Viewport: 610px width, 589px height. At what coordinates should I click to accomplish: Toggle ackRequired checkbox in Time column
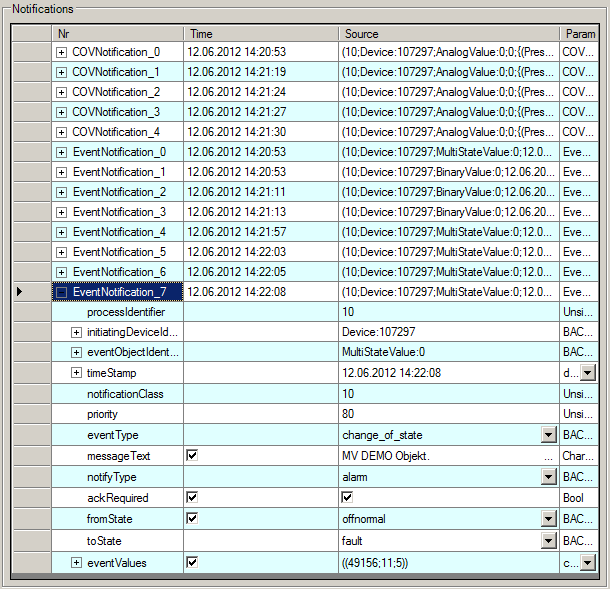[192, 497]
